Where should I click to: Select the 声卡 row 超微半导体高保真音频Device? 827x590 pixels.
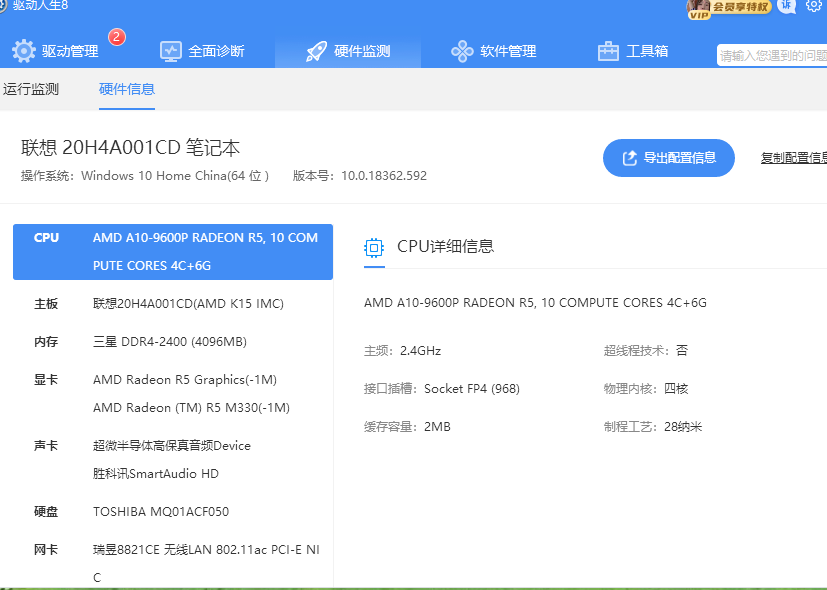(173, 446)
